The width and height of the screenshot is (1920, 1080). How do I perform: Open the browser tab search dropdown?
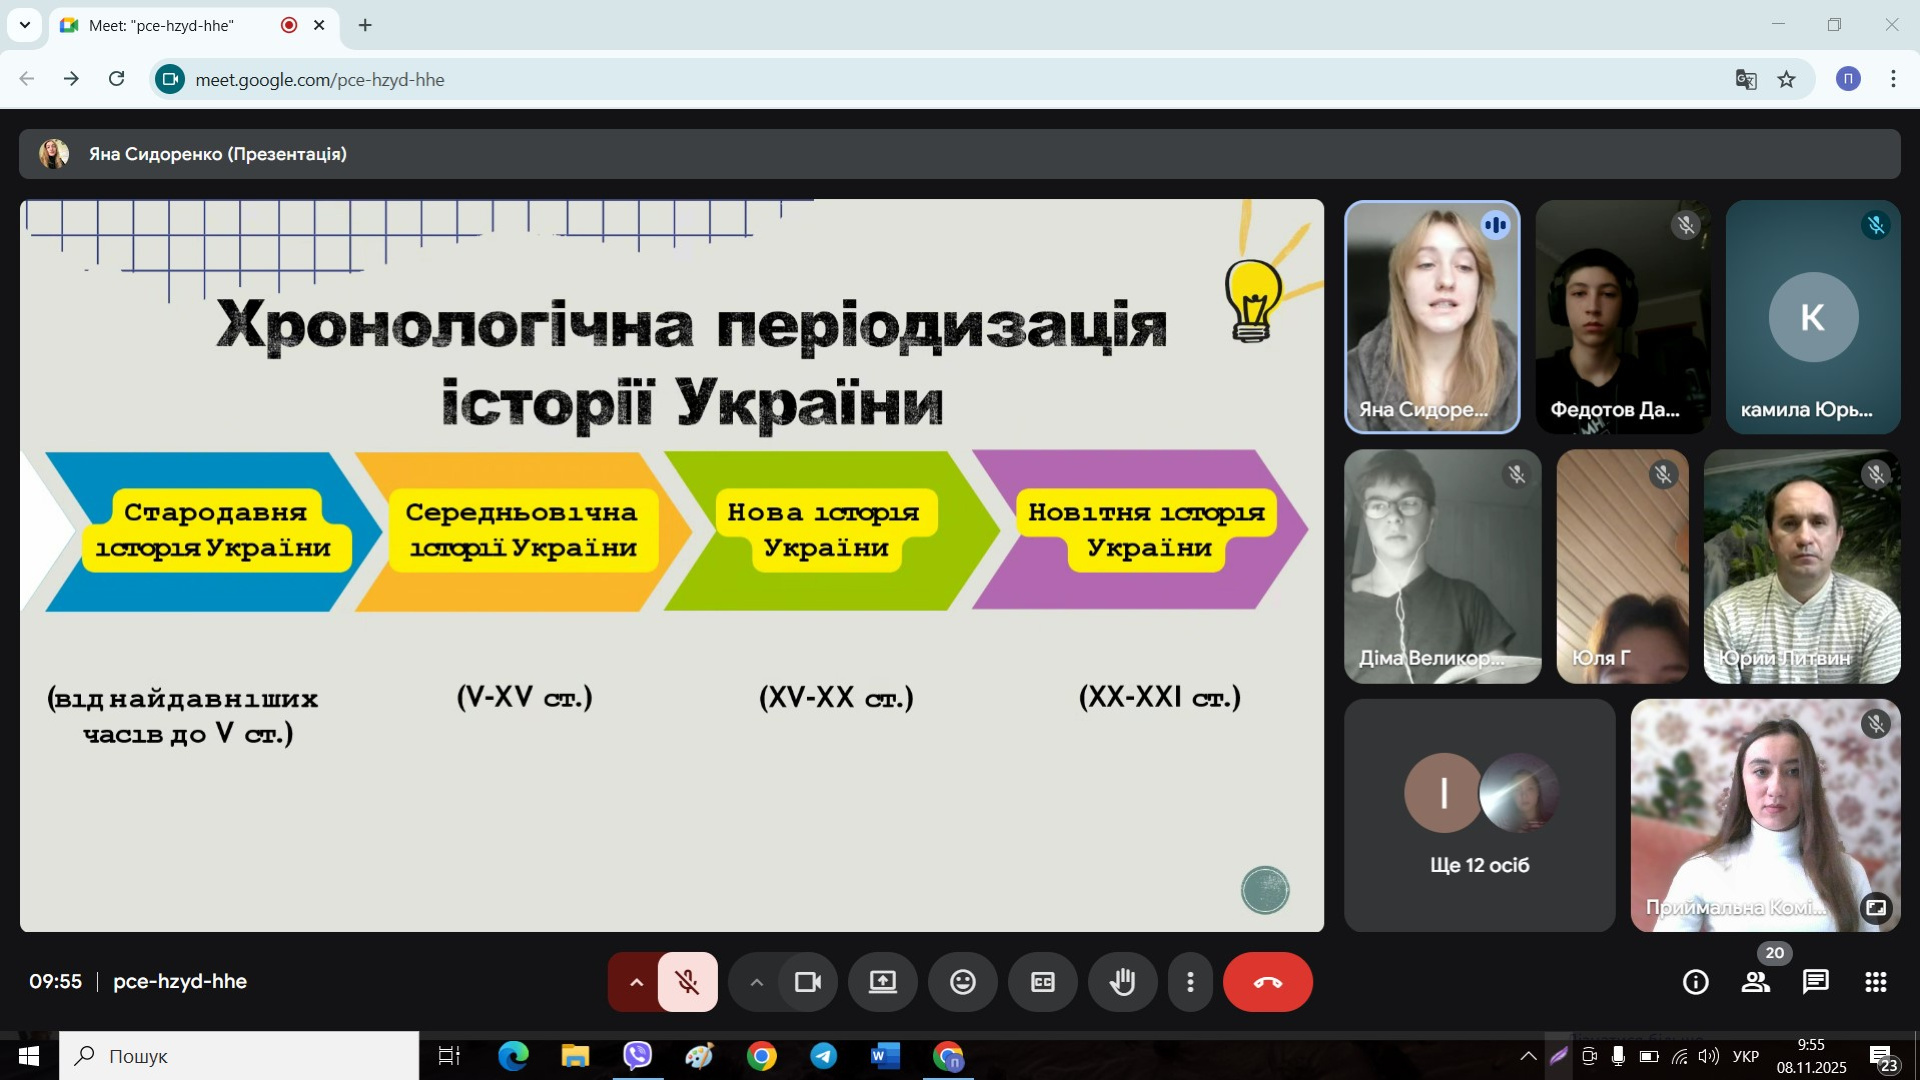24,25
